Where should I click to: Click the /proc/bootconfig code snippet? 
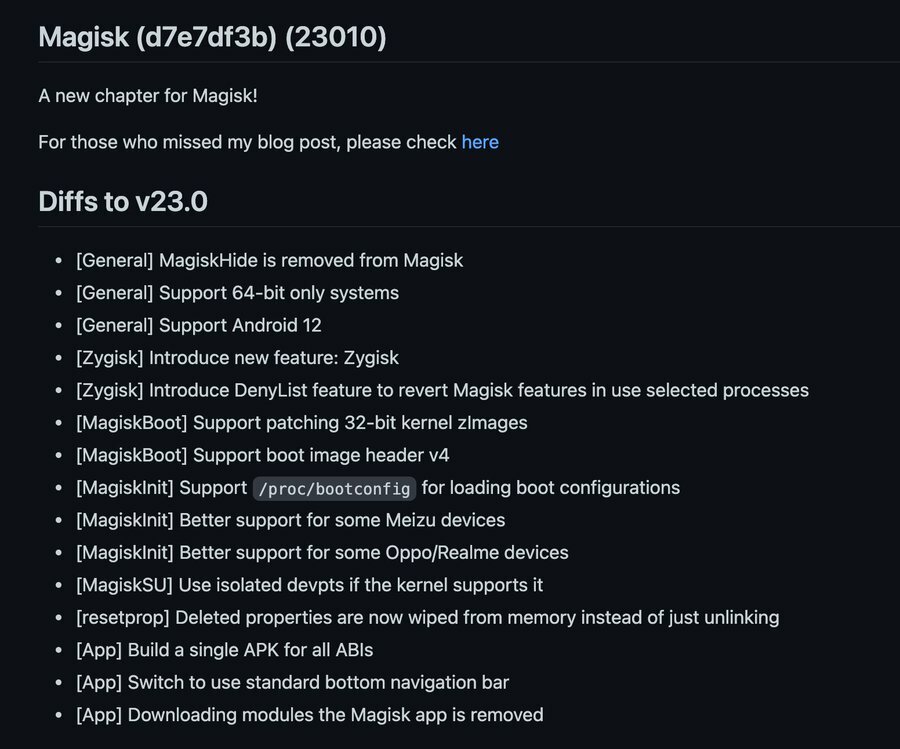(x=334, y=488)
